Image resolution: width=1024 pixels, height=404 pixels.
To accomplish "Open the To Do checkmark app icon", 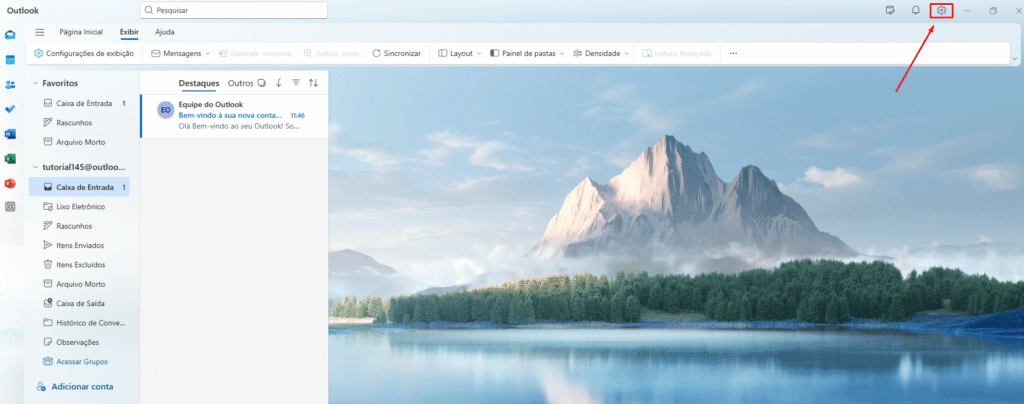I will (x=10, y=109).
